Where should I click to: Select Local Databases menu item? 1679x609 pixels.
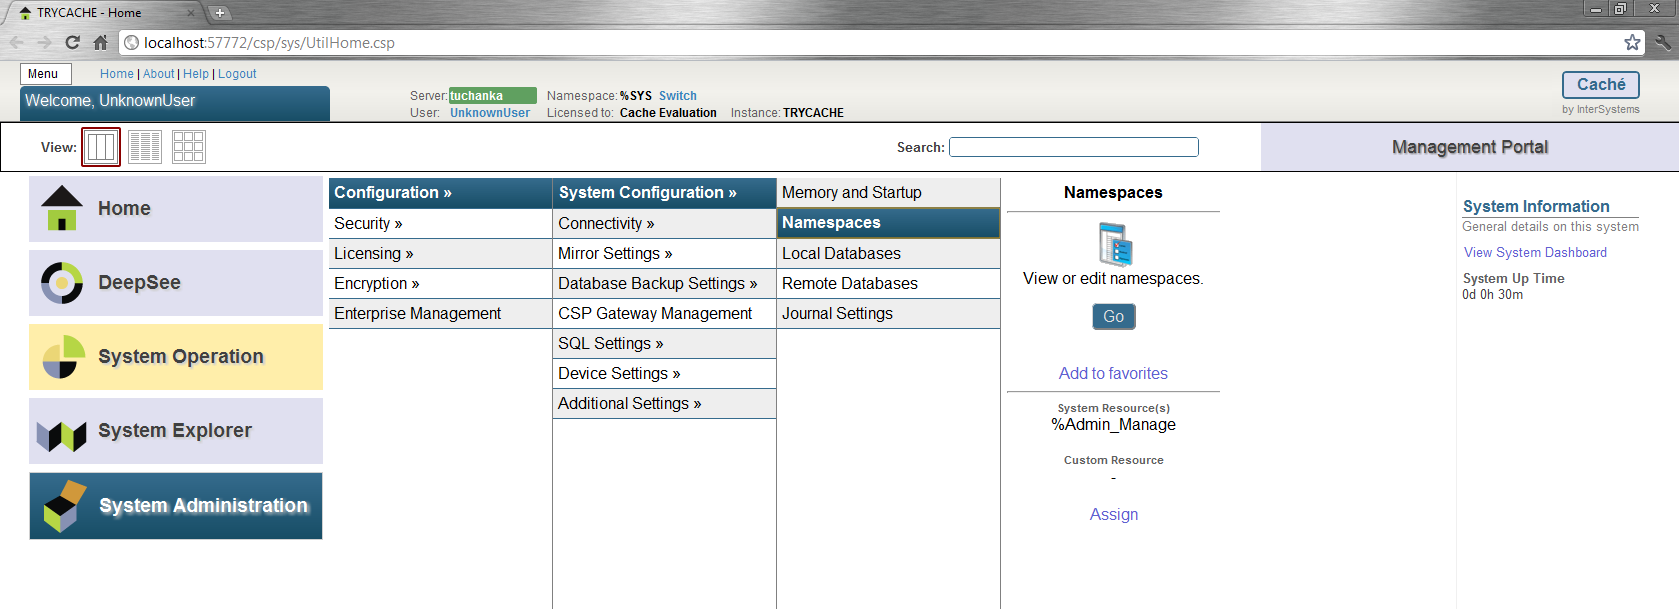tap(841, 254)
